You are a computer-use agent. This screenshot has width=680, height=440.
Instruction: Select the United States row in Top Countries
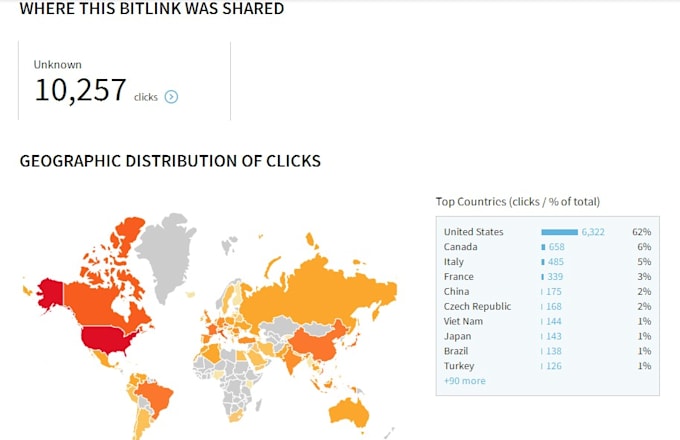click(474, 232)
